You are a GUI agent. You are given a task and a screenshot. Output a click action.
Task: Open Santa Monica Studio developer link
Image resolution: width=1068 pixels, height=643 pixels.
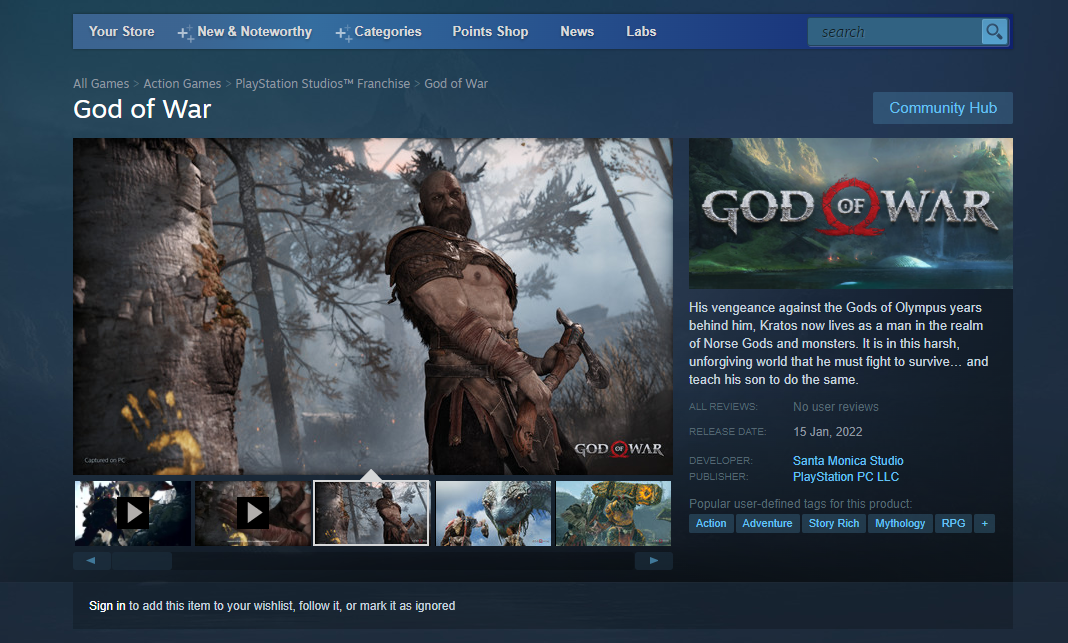coord(848,461)
